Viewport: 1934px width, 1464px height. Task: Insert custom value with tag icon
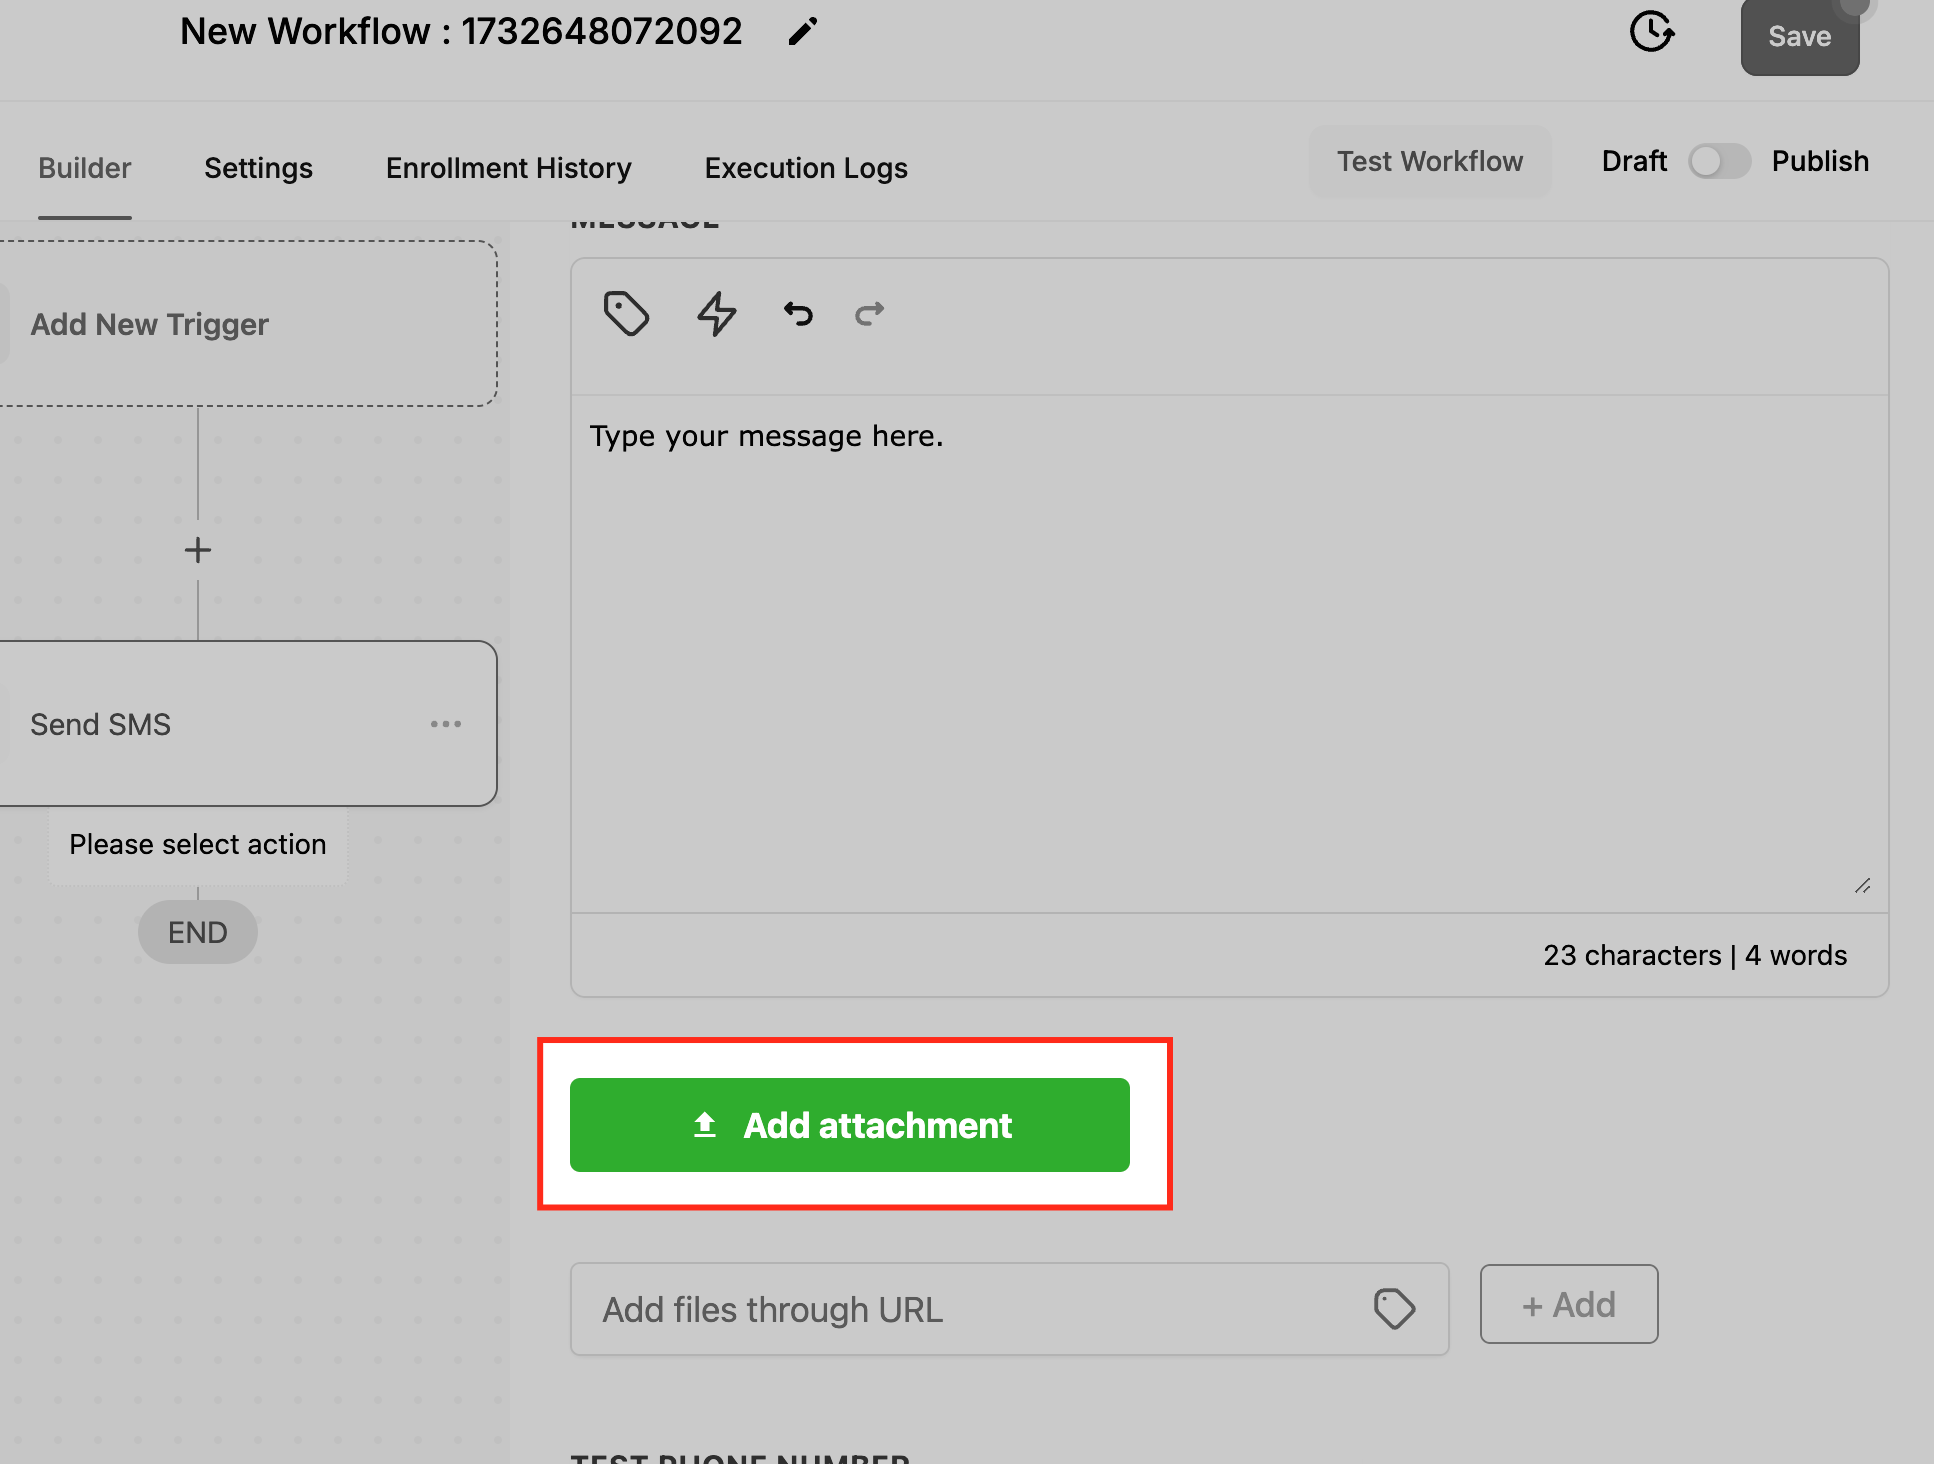tap(626, 314)
